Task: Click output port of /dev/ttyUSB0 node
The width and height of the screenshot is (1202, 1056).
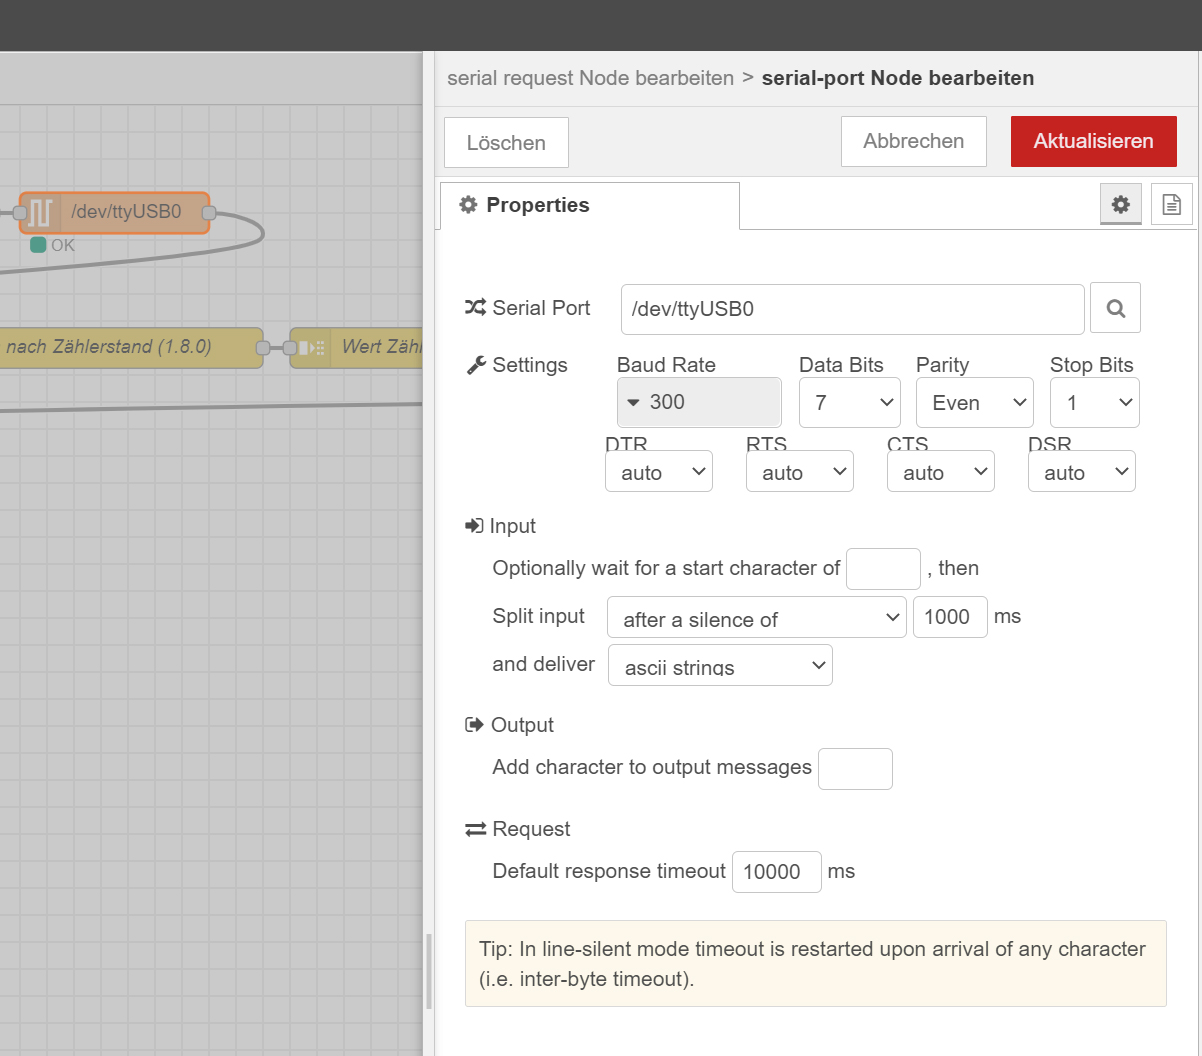Action: click(209, 212)
